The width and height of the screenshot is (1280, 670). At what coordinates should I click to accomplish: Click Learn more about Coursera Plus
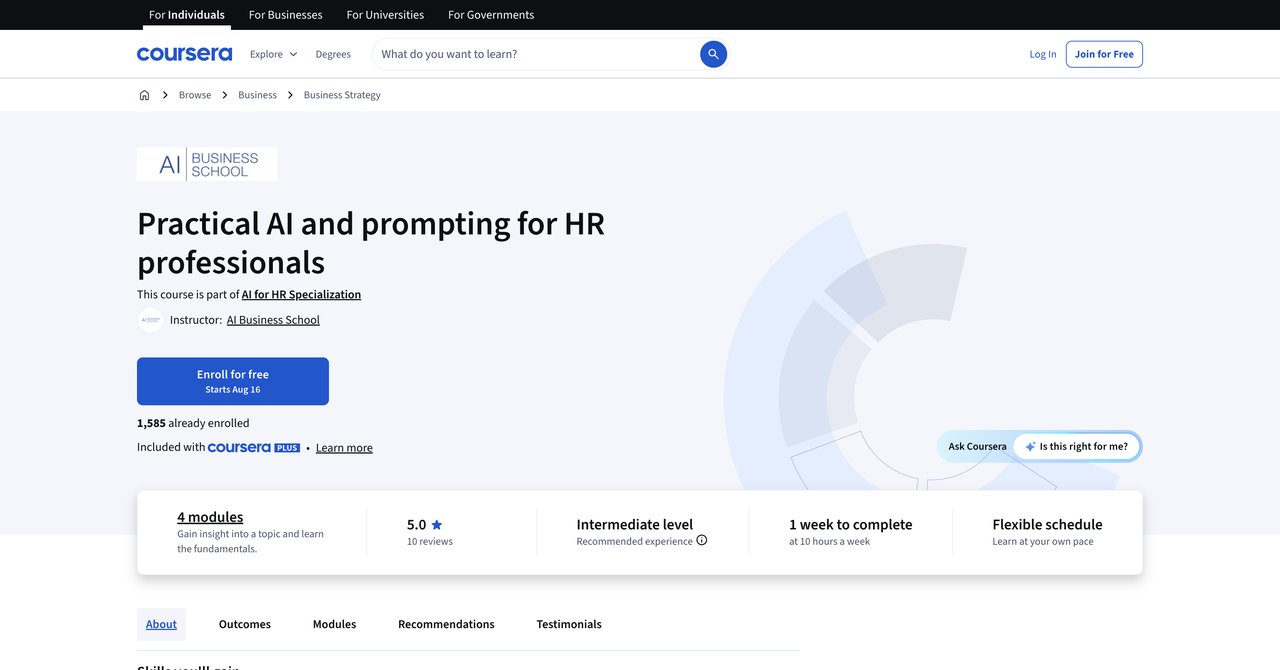[x=344, y=448]
